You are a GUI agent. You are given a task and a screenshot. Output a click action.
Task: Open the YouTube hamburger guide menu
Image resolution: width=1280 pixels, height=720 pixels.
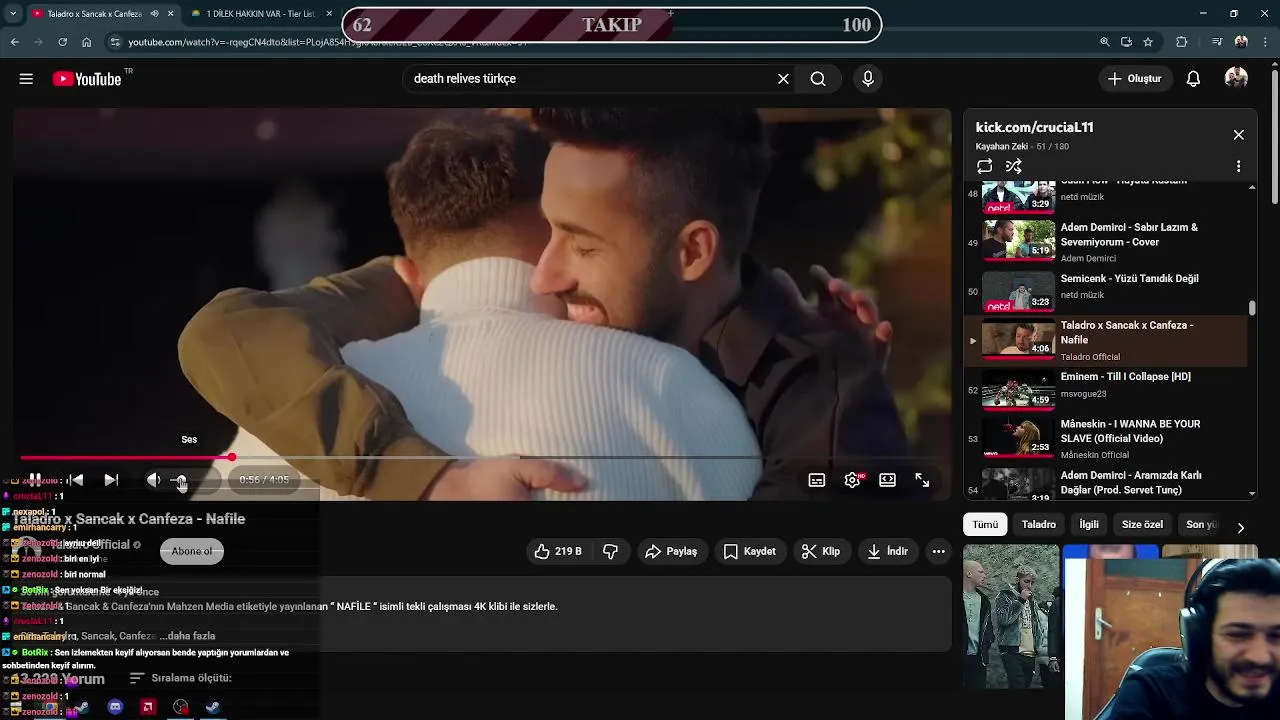coord(26,79)
